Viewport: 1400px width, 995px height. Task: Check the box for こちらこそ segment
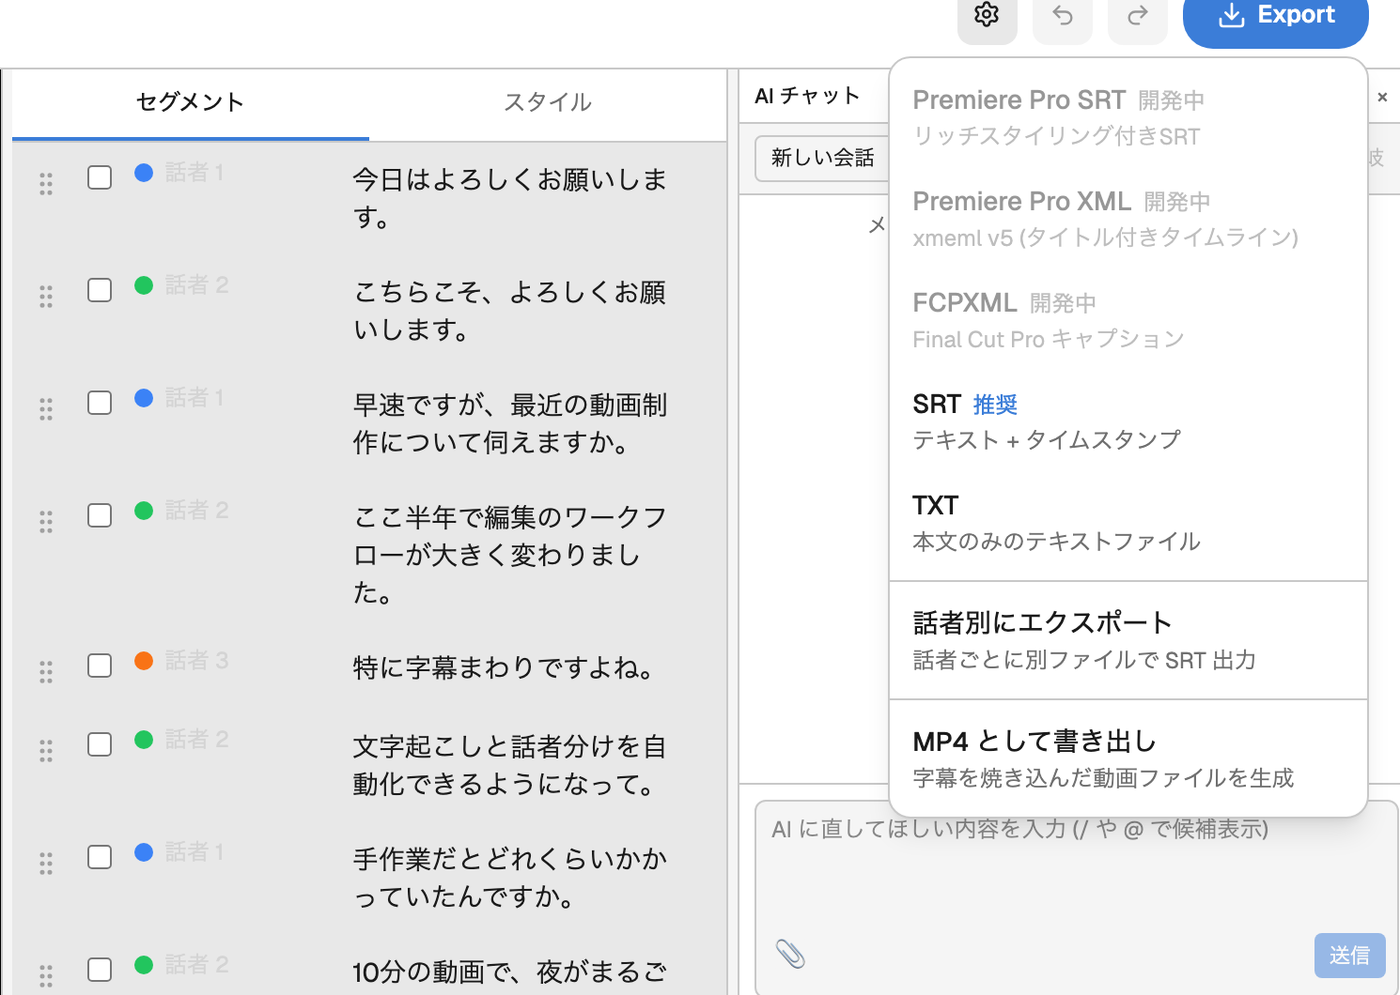pos(99,290)
